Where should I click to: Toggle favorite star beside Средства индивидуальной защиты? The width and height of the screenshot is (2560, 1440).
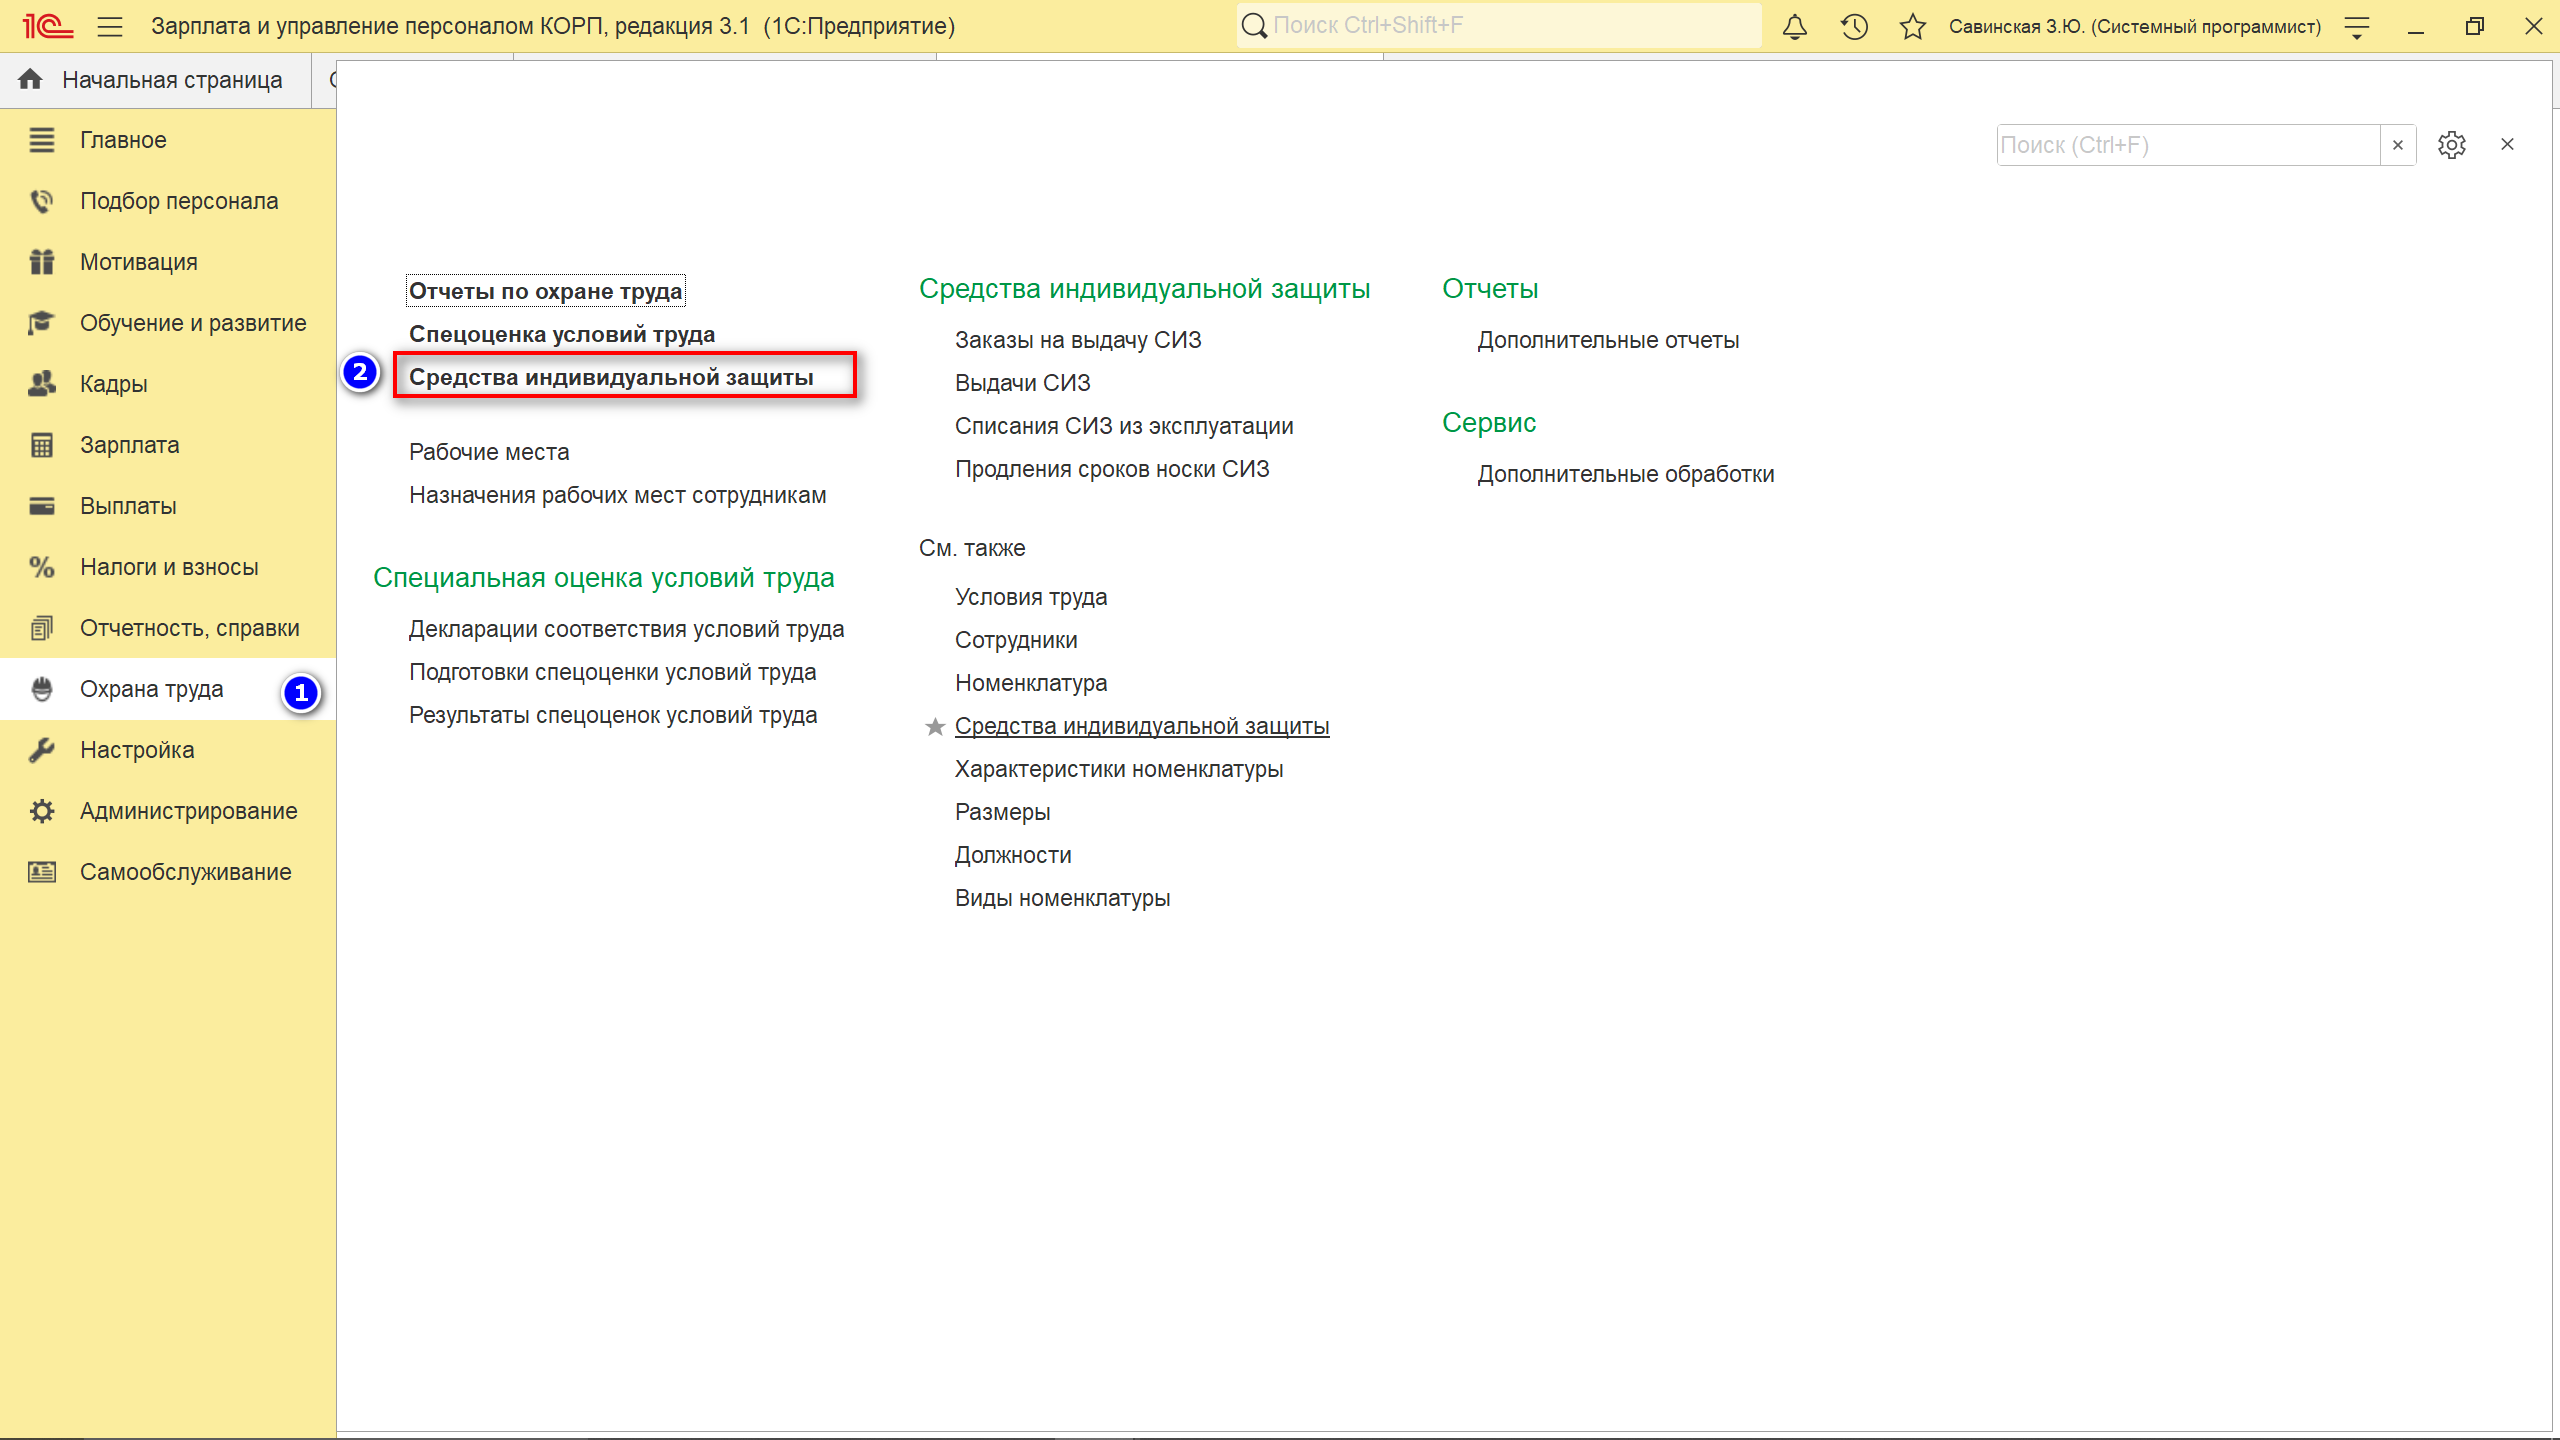click(935, 727)
